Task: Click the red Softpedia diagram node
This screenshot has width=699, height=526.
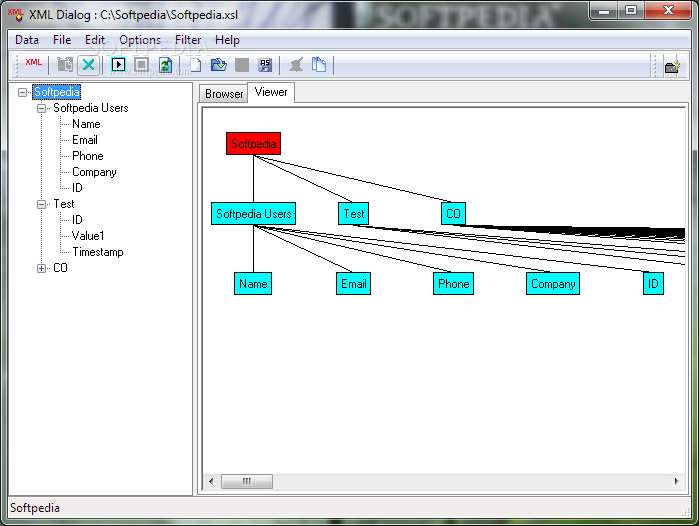Action: pyautogui.click(x=254, y=144)
